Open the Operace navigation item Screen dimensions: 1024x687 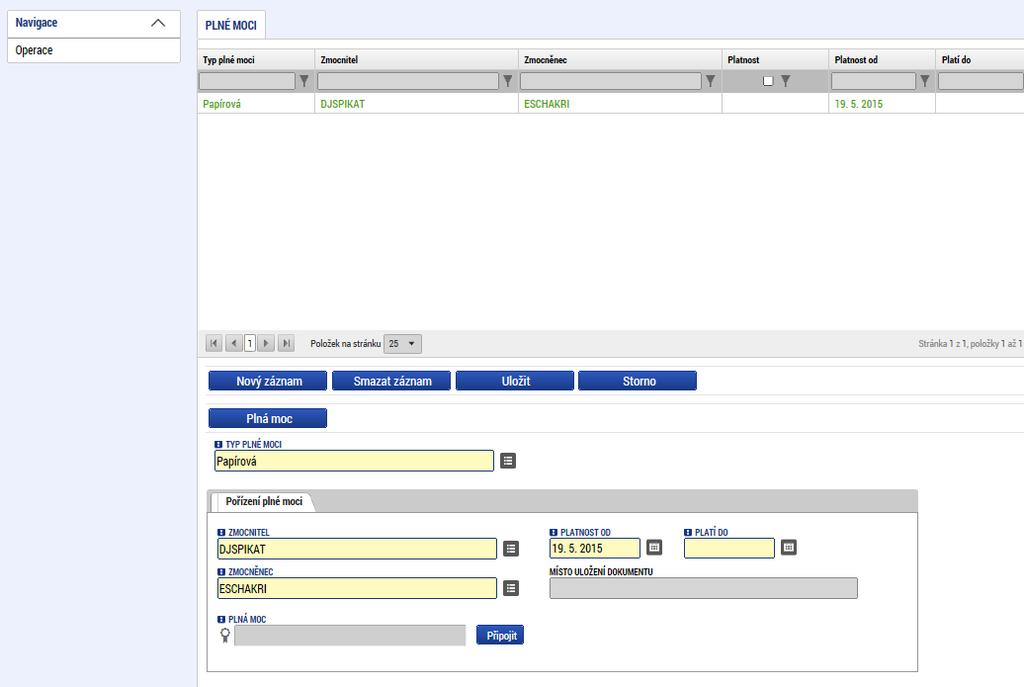click(93, 50)
